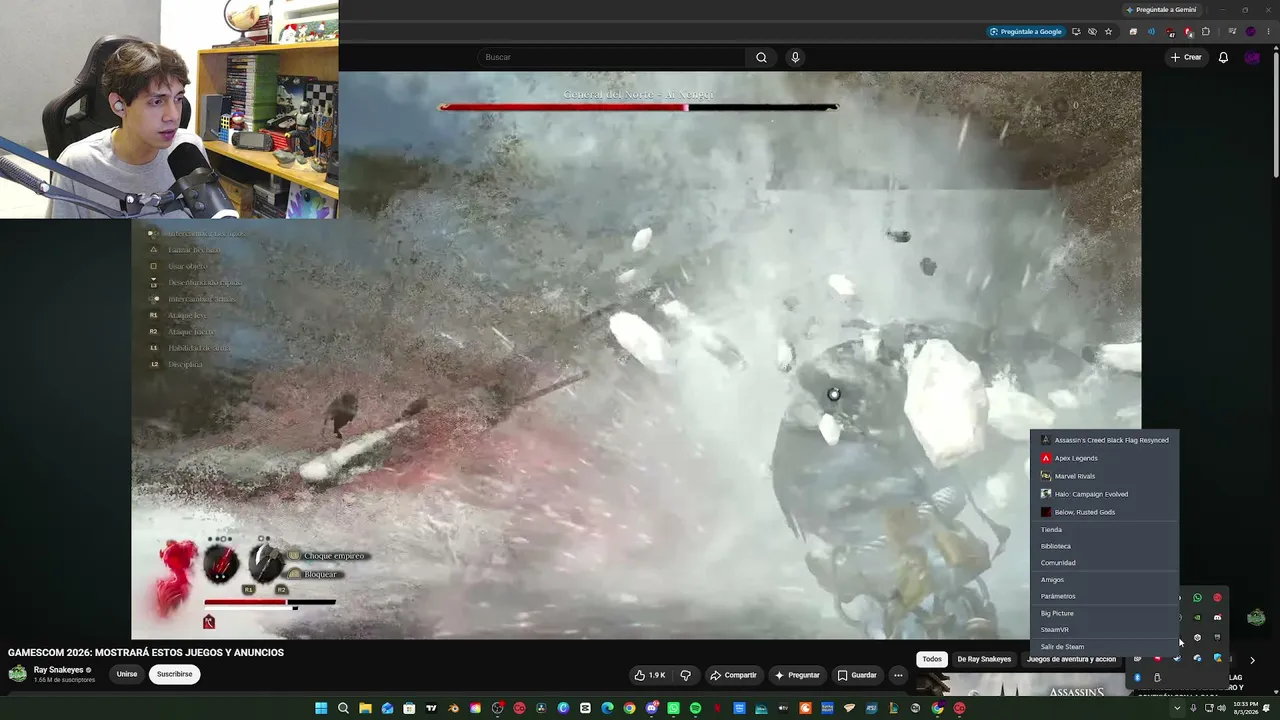Select Juegos de aventura y acción chip

point(1071,659)
